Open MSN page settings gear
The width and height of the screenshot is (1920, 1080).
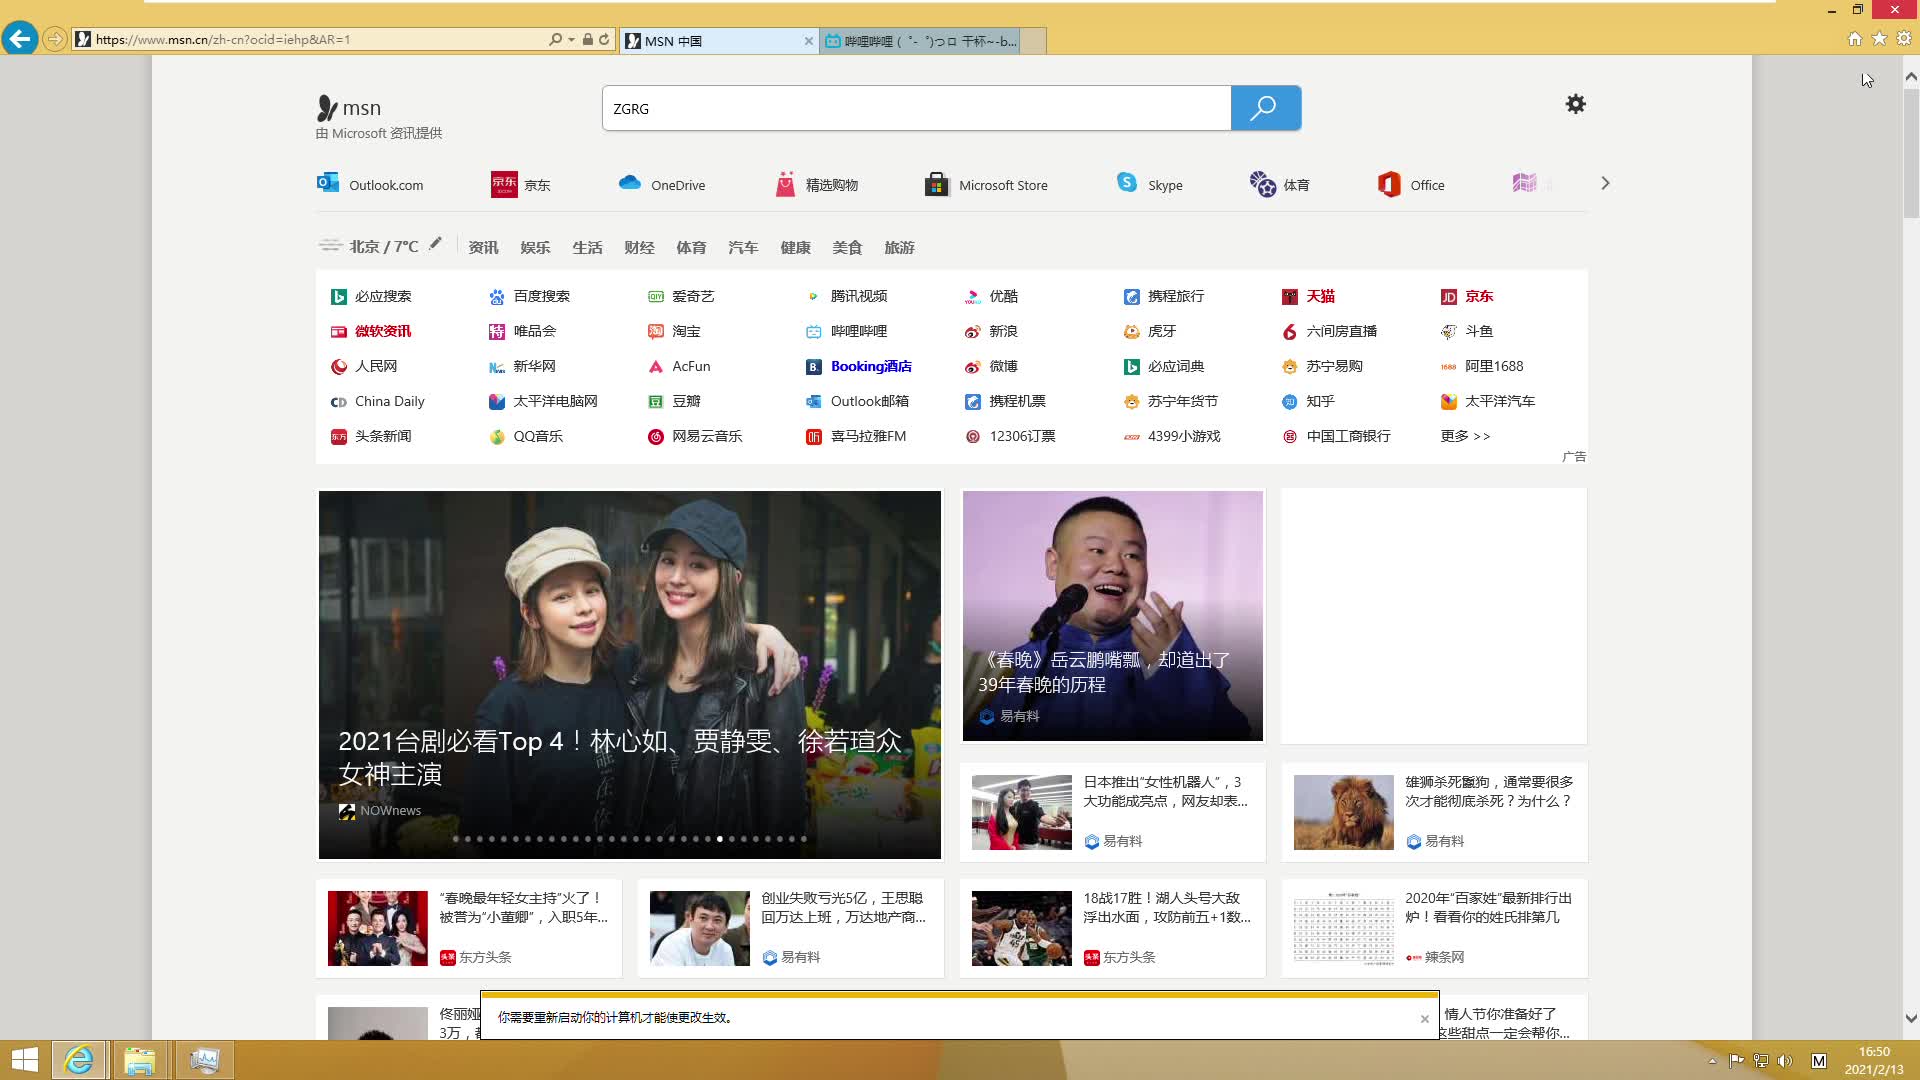pyautogui.click(x=1575, y=104)
